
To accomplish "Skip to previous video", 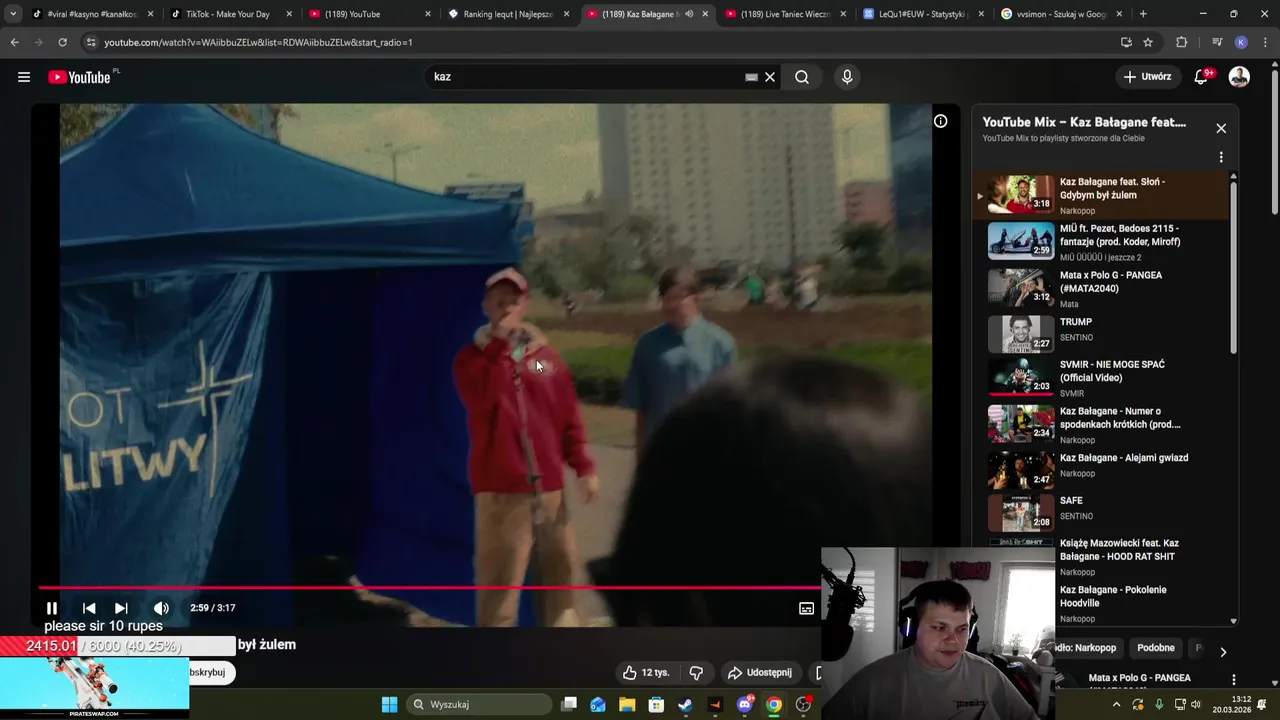I will pos(89,608).
